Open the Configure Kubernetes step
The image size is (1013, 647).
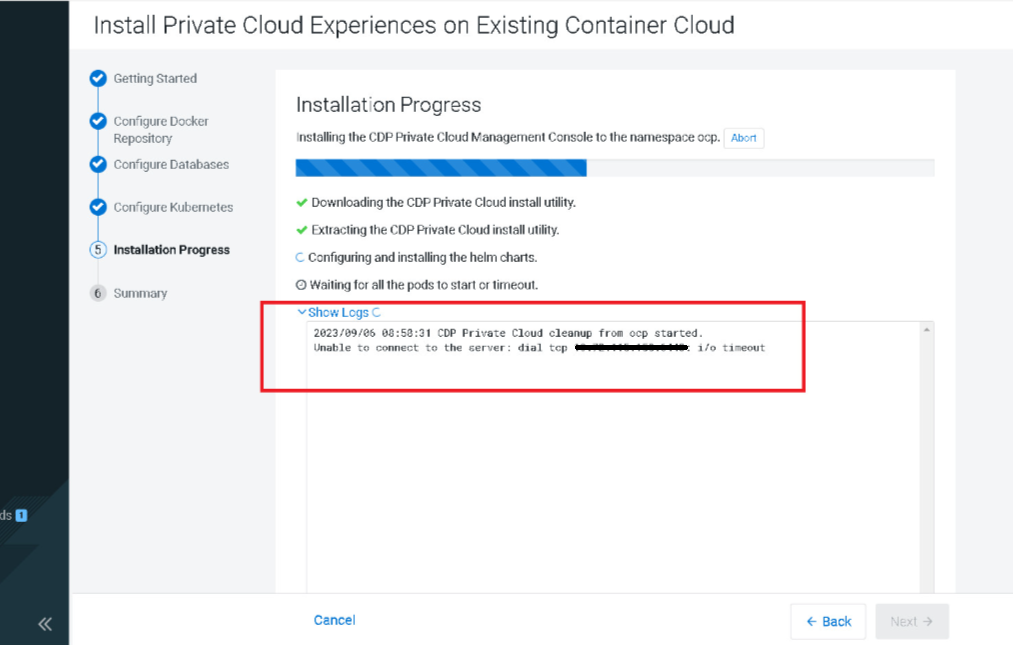173,207
